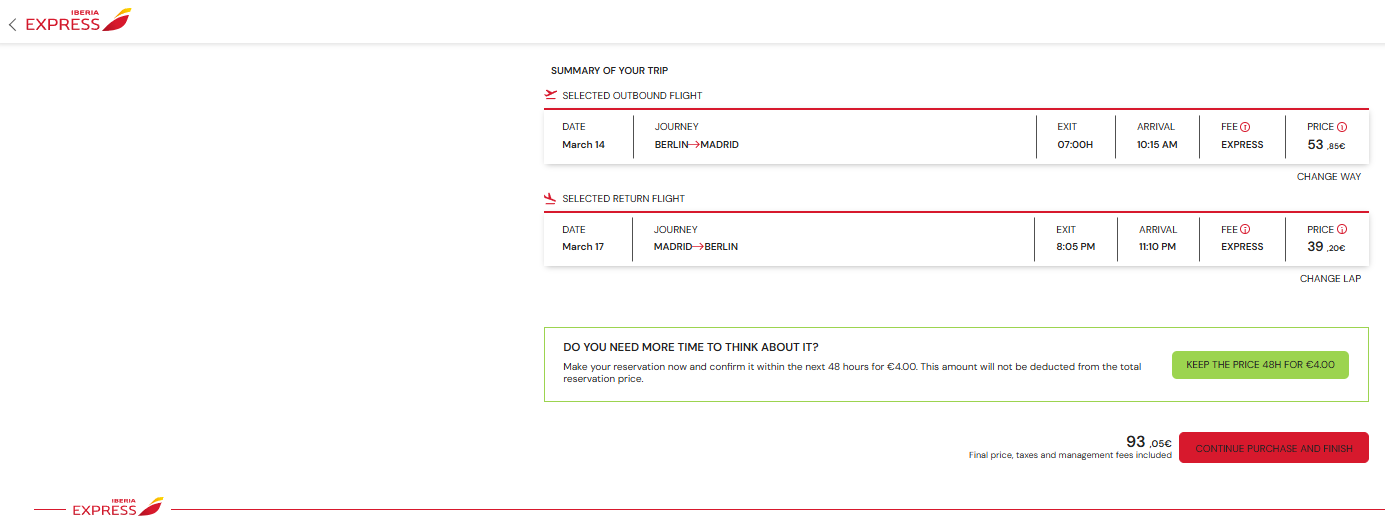The image size is (1385, 521).
Task: Click the 'Do you need more time' heading
Action: (691, 347)
